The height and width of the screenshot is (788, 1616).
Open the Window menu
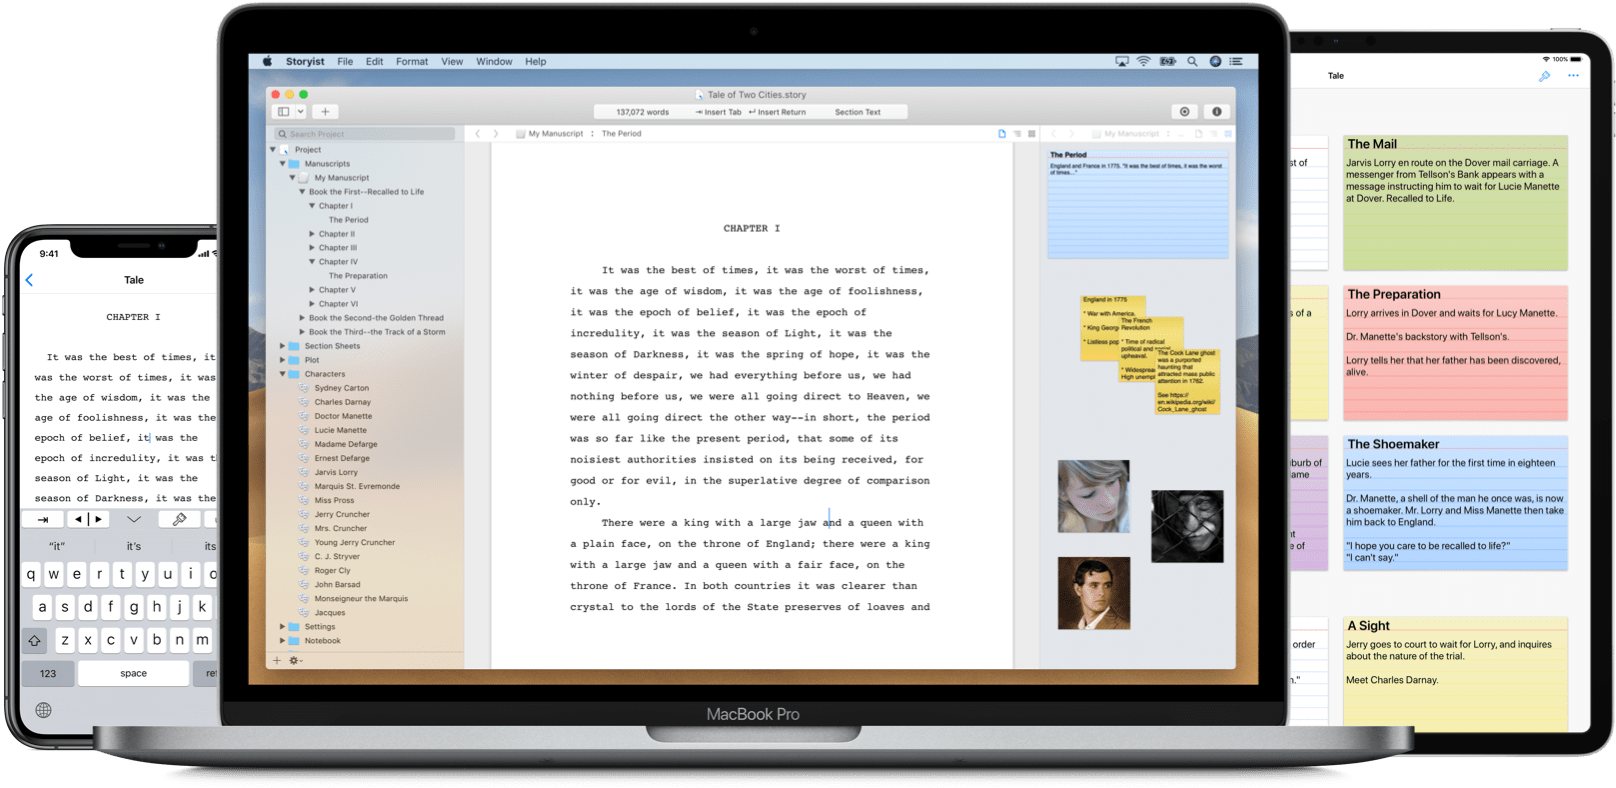tap(494, 62)
